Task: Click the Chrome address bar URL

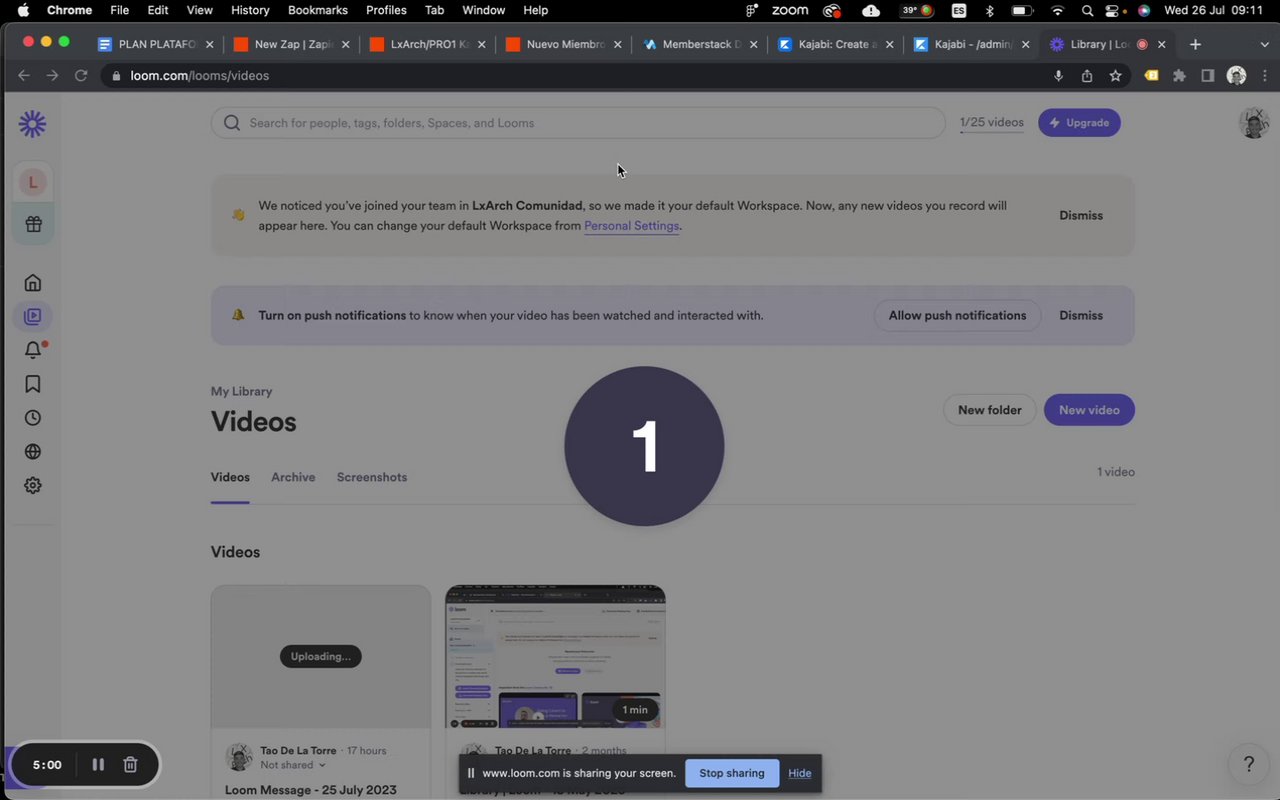Action: 200,76
